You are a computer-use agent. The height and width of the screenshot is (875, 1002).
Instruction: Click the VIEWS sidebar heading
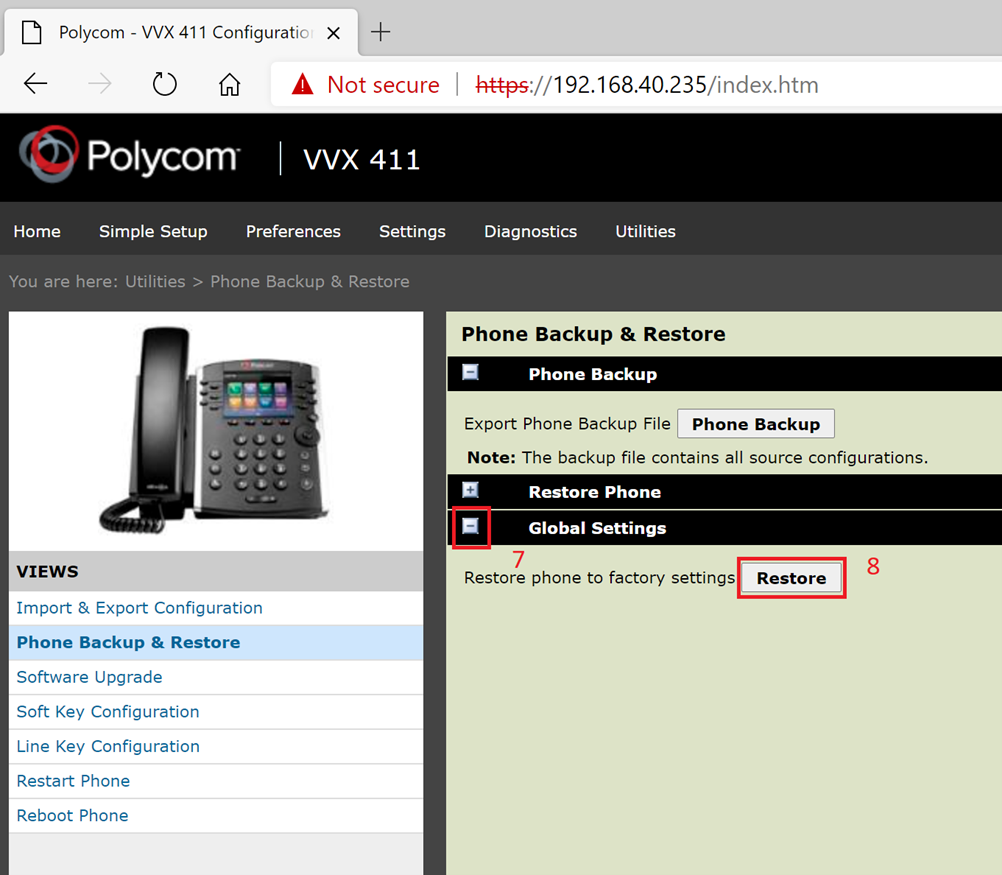[47, 571]
